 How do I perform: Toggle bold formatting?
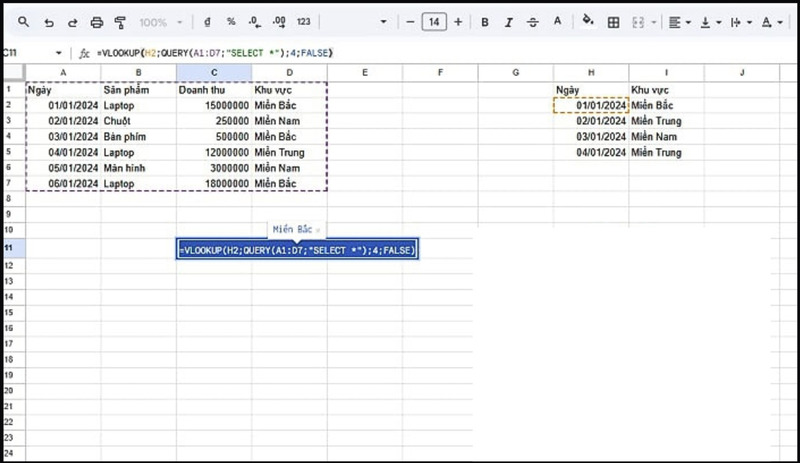[485, 22]
